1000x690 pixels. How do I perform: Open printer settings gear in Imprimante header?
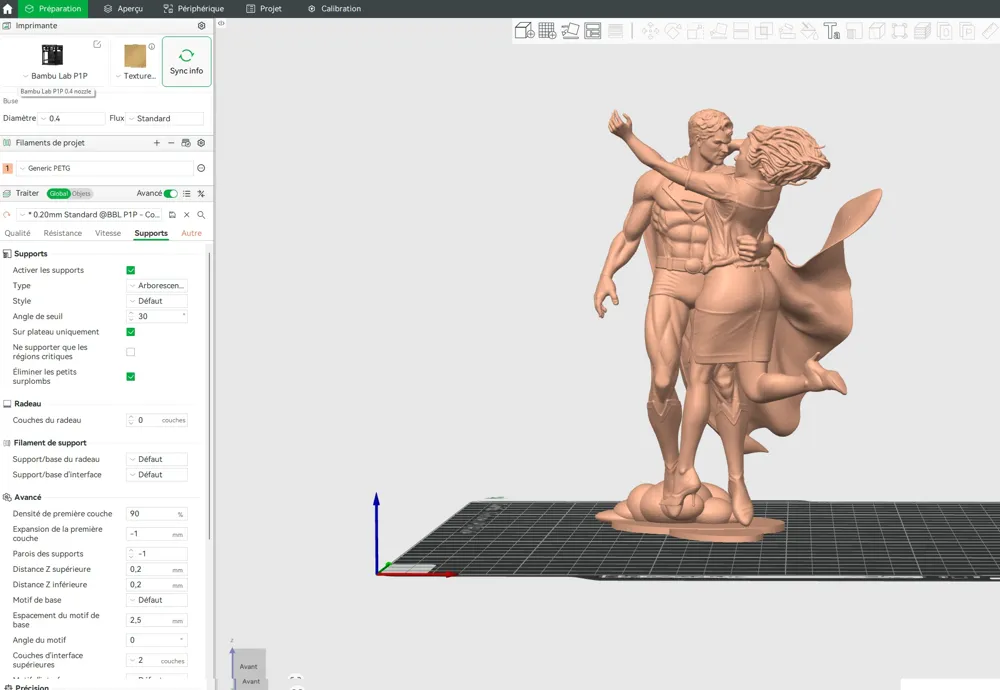coord(202,26)
